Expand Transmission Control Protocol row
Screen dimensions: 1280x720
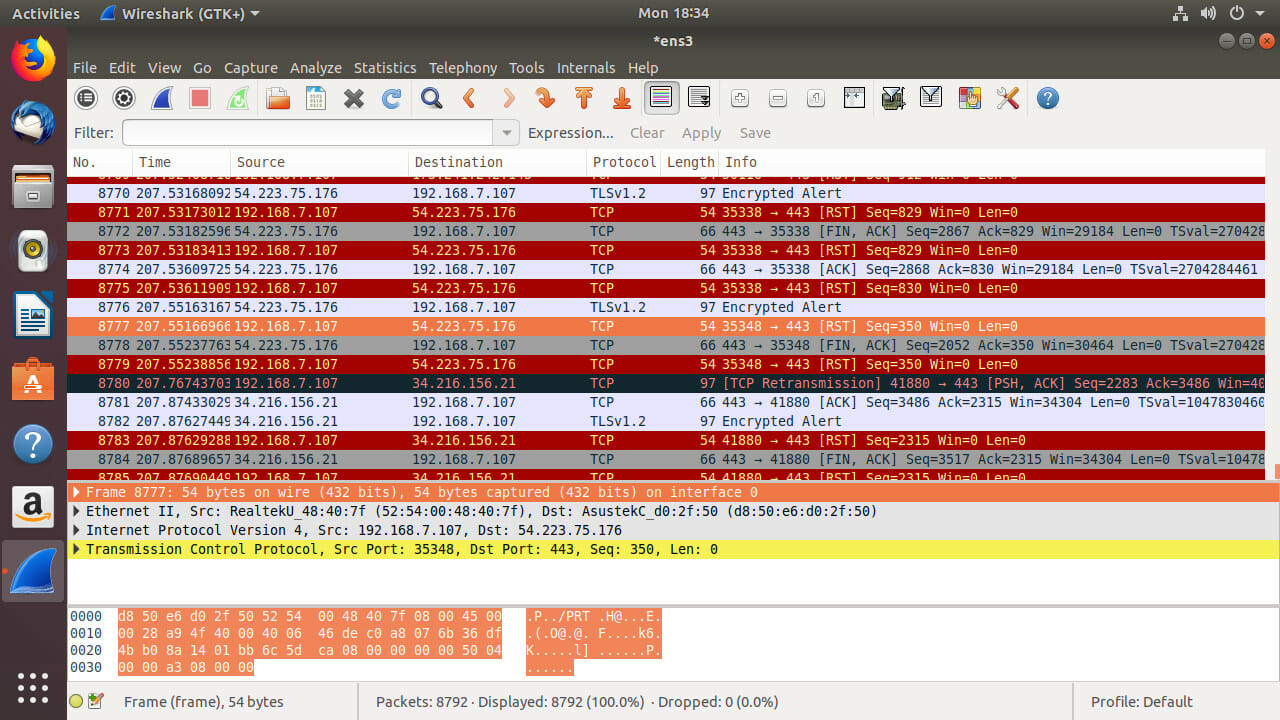(x=76, y=549)
